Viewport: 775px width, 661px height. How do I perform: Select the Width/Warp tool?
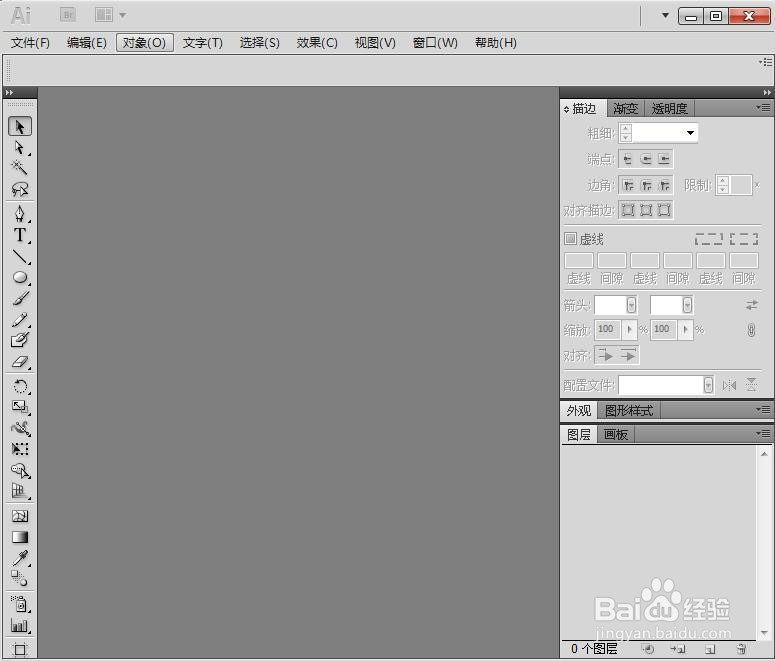(x=20, y=428)
